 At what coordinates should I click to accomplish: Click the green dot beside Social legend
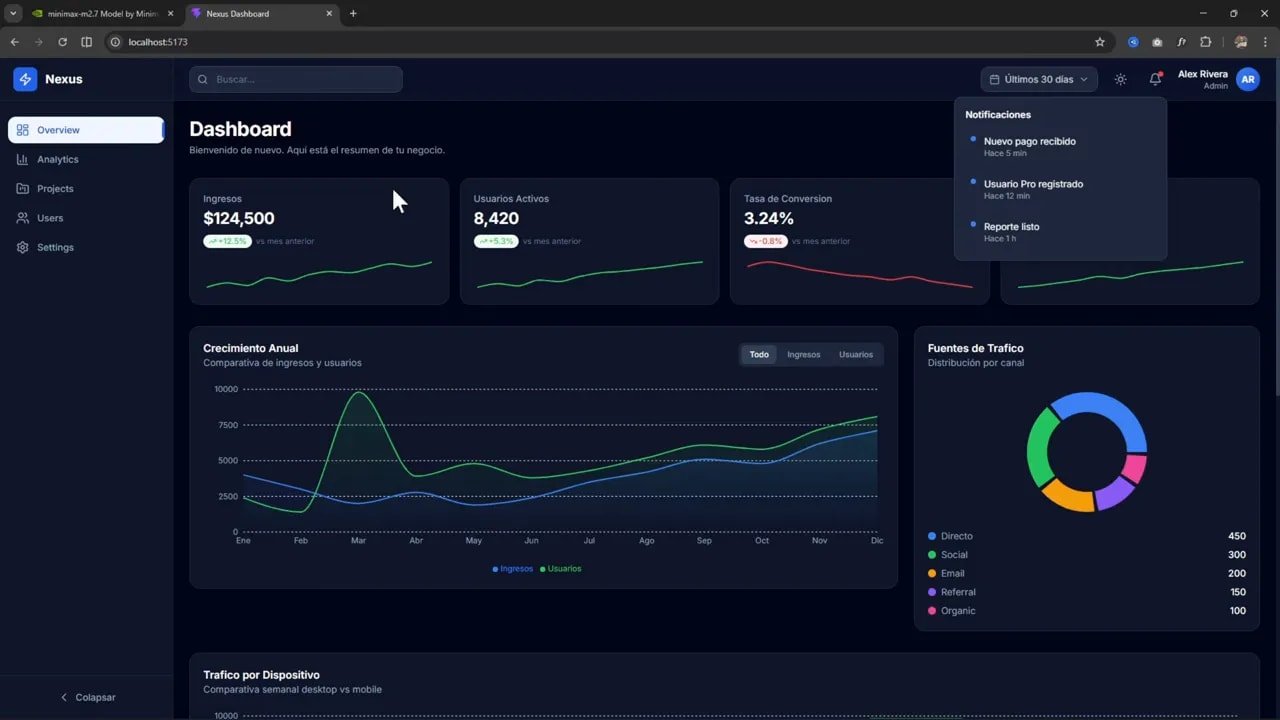tap(932, 555)
